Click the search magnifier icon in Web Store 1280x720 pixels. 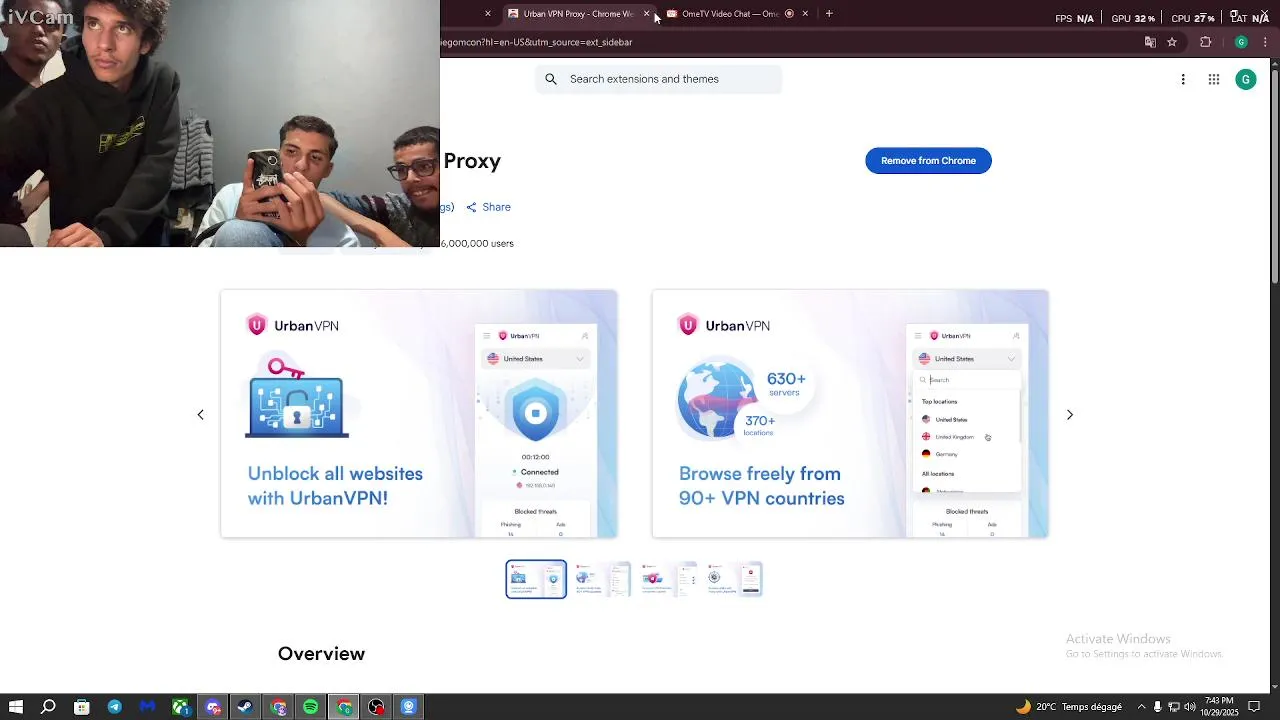pyautogui.click(x=551, y=79)
